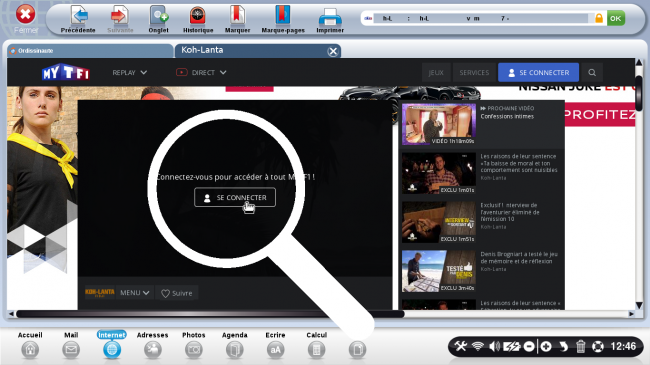Click the horizontal page scrollbar
This screenshot has width=650, height=365.
[210, 314]
